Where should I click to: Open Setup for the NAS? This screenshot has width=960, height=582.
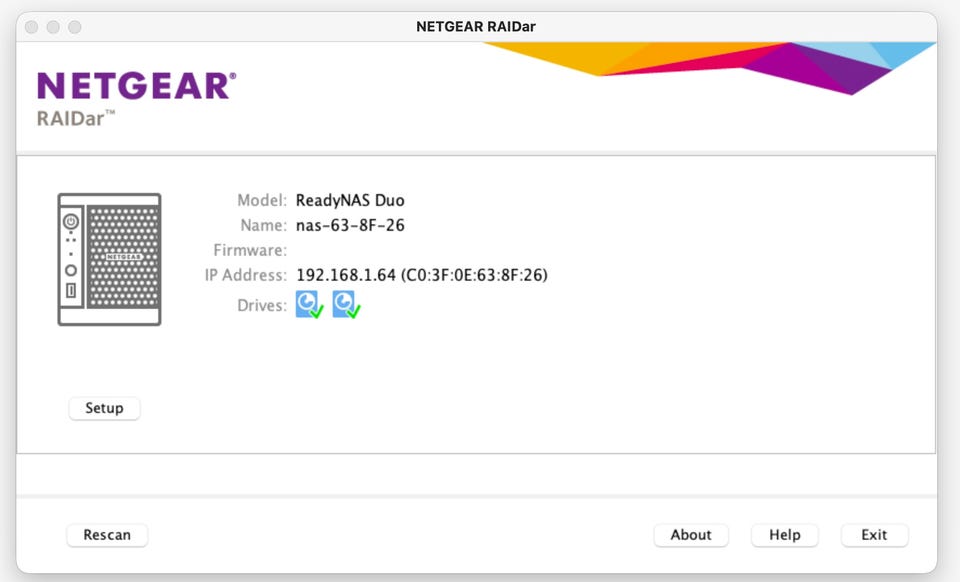tap(104, 408)
